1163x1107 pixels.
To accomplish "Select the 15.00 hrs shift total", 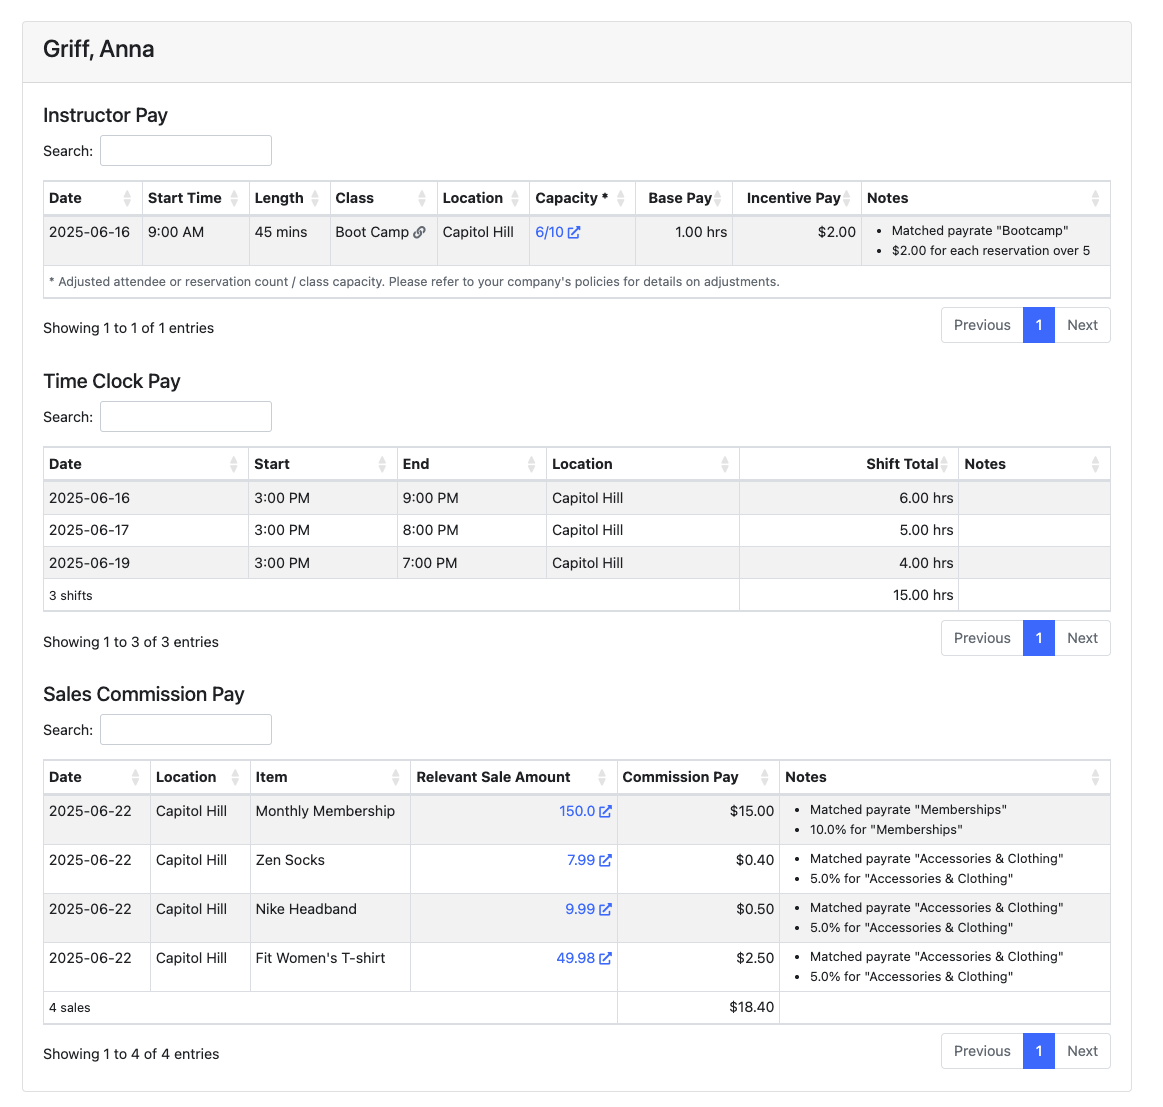I will point(923,595).
